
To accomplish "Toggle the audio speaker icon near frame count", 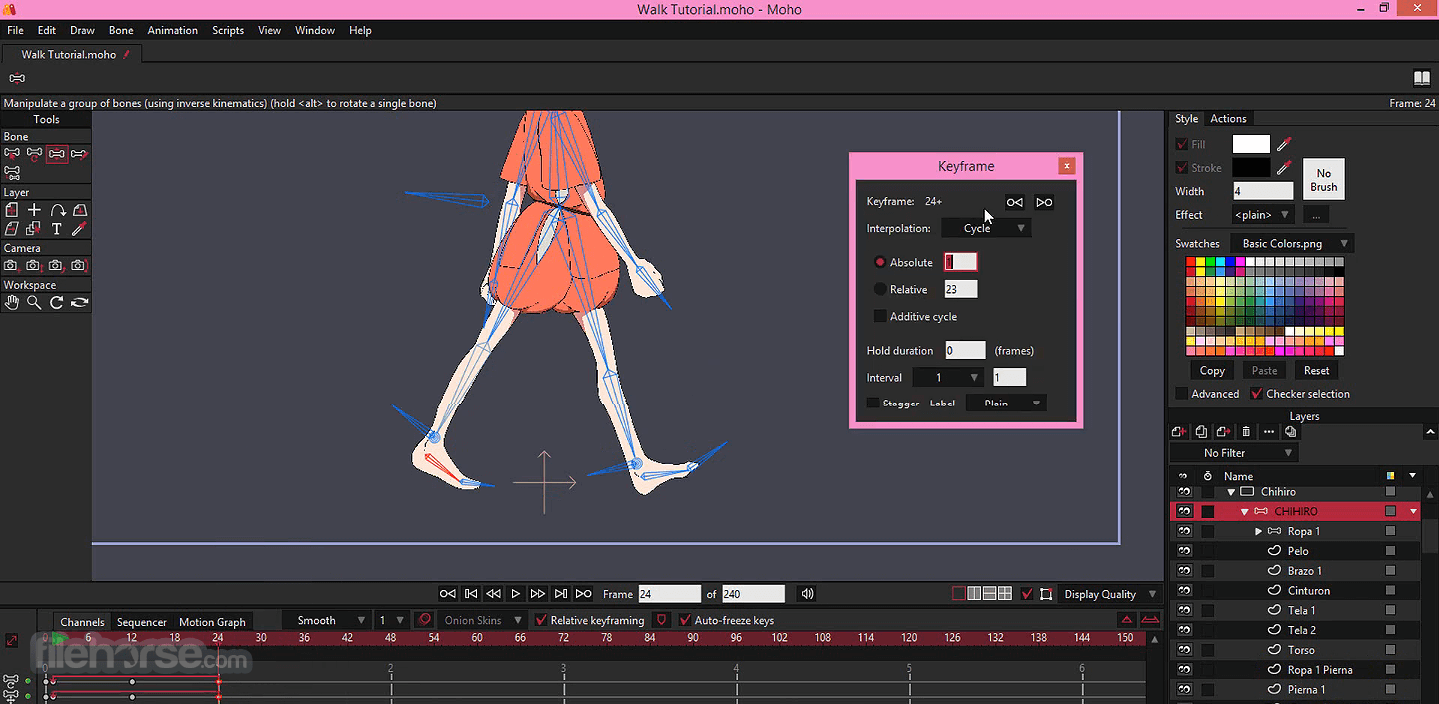I will tap(807, 594).
